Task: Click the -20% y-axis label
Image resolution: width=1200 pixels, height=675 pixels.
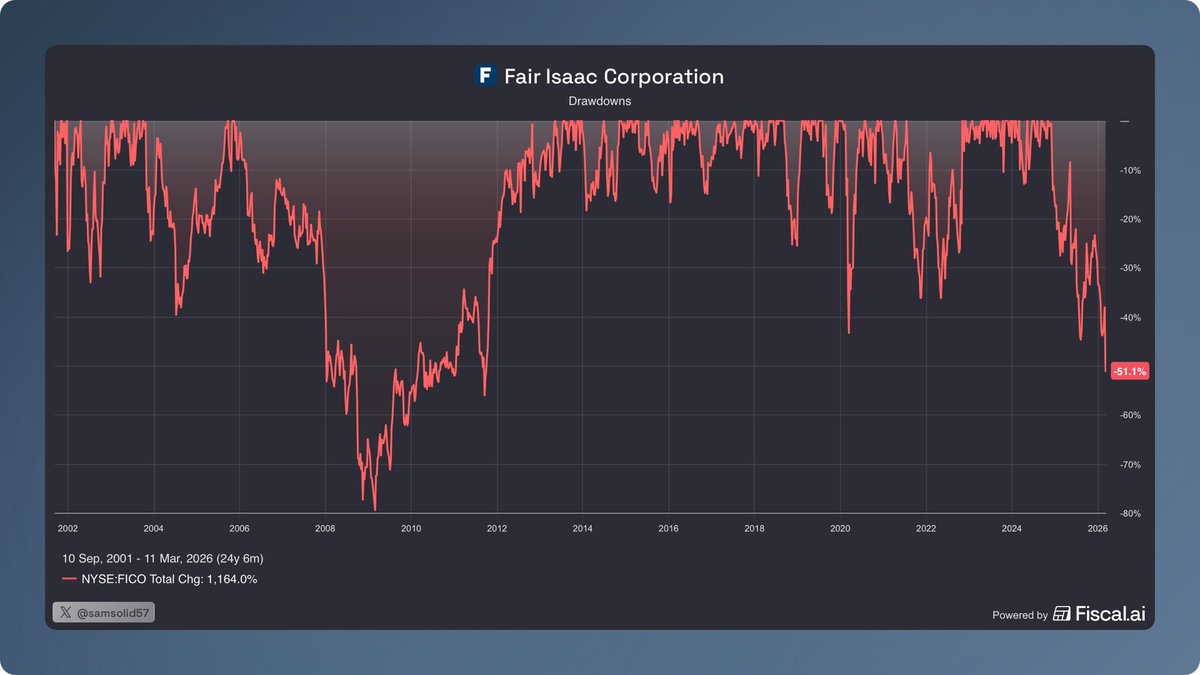Action: point(1131,219)
